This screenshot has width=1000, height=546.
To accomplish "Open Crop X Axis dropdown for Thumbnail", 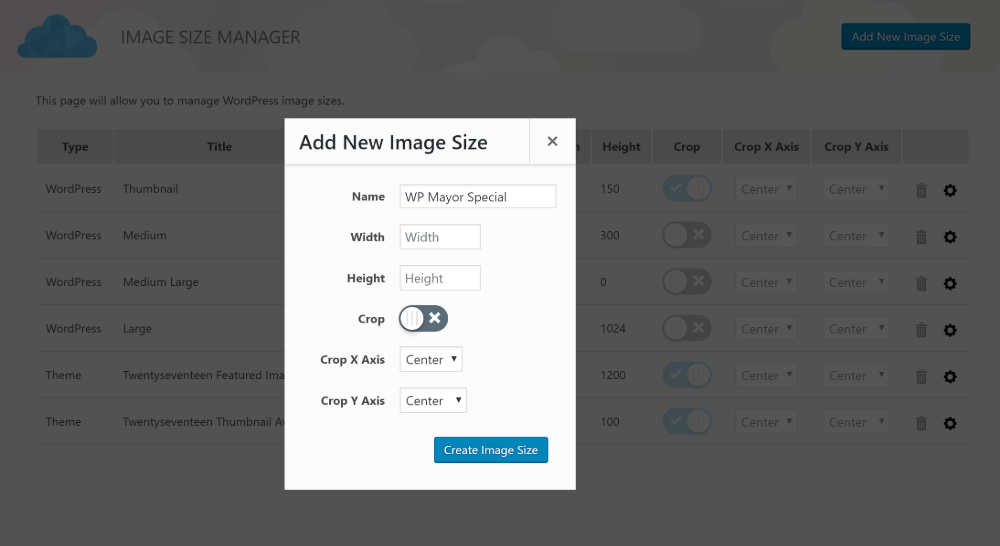I will (766, 189).
